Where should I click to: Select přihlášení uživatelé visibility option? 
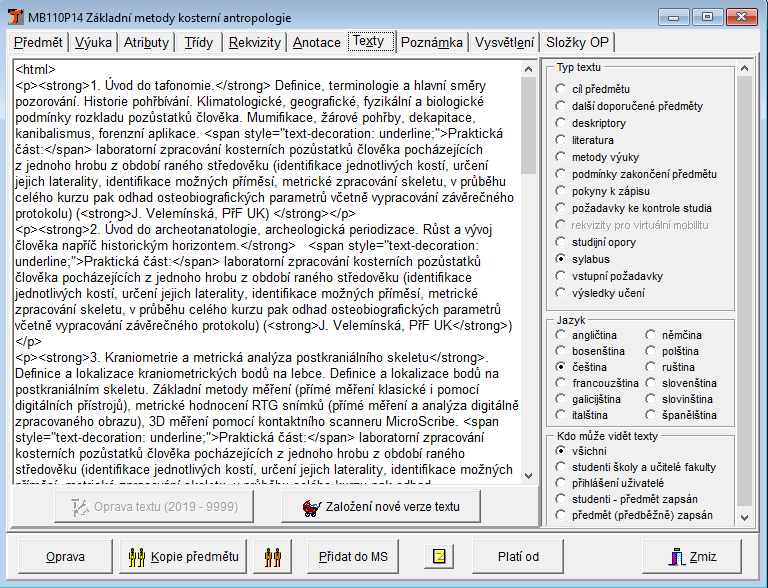561,483
